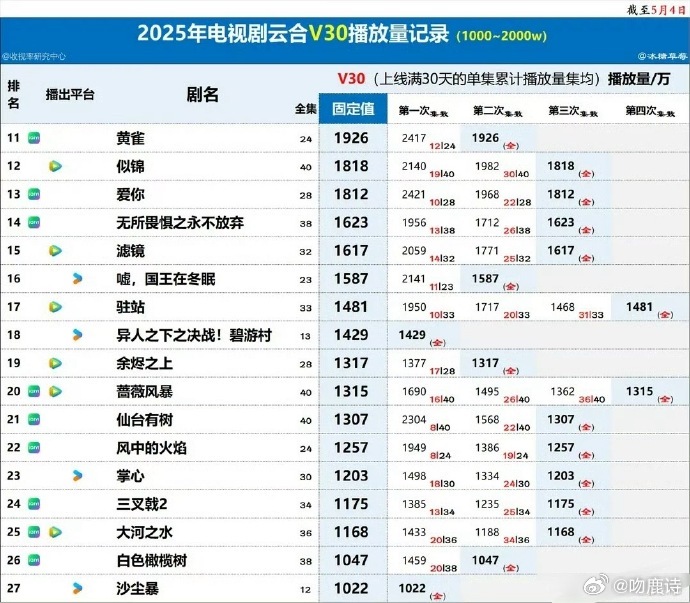690x603 pixels.
Task: Click the drama name 掌心
Action: [x=131, y=476]
